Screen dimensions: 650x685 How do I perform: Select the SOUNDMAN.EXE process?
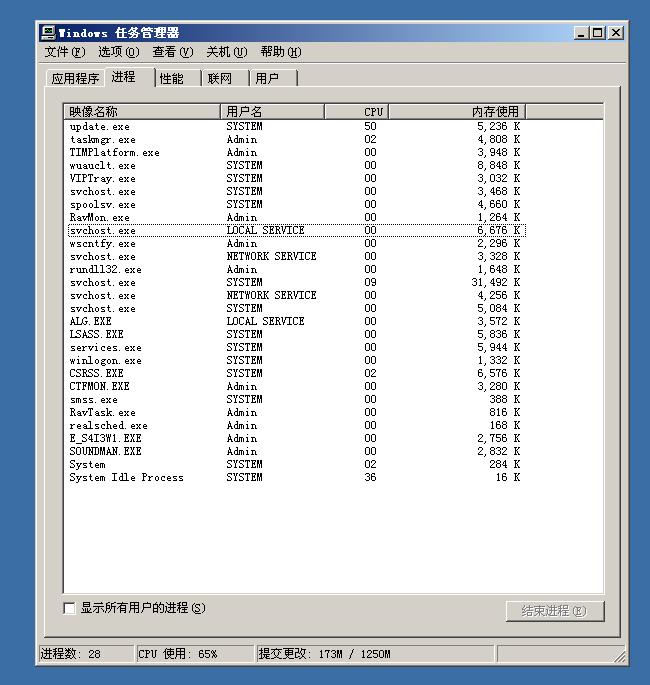(297, 451)
